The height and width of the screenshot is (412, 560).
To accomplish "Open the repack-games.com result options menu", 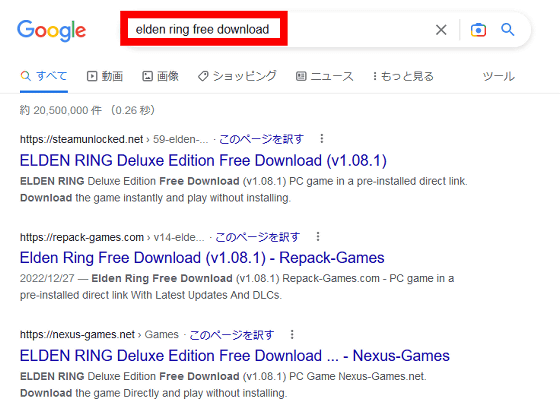I will pyautogui.click(x=318, y=237).
